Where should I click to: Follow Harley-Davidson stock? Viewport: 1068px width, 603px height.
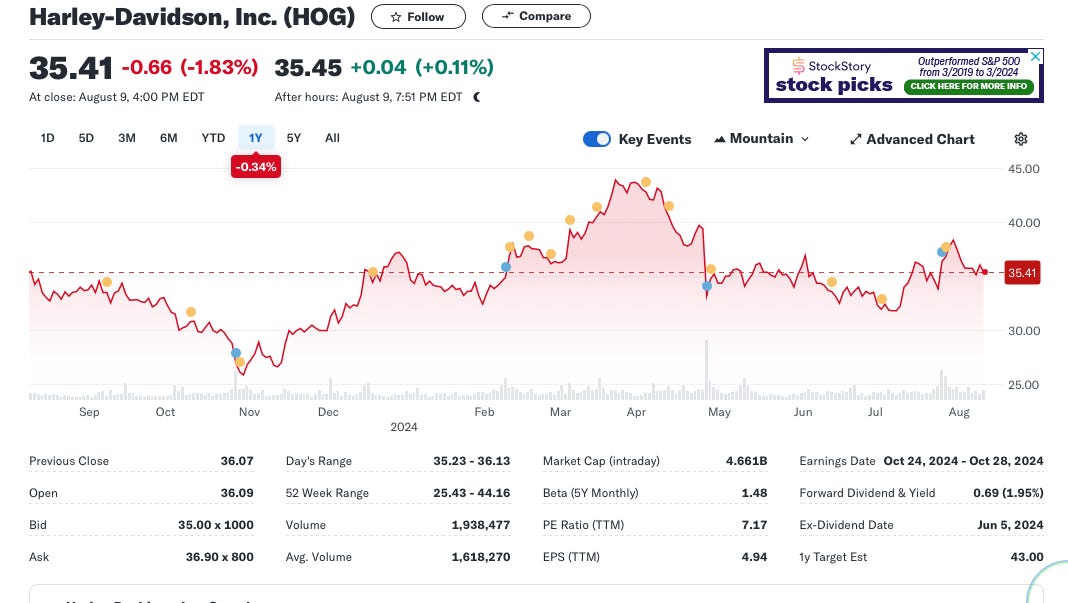418,17
